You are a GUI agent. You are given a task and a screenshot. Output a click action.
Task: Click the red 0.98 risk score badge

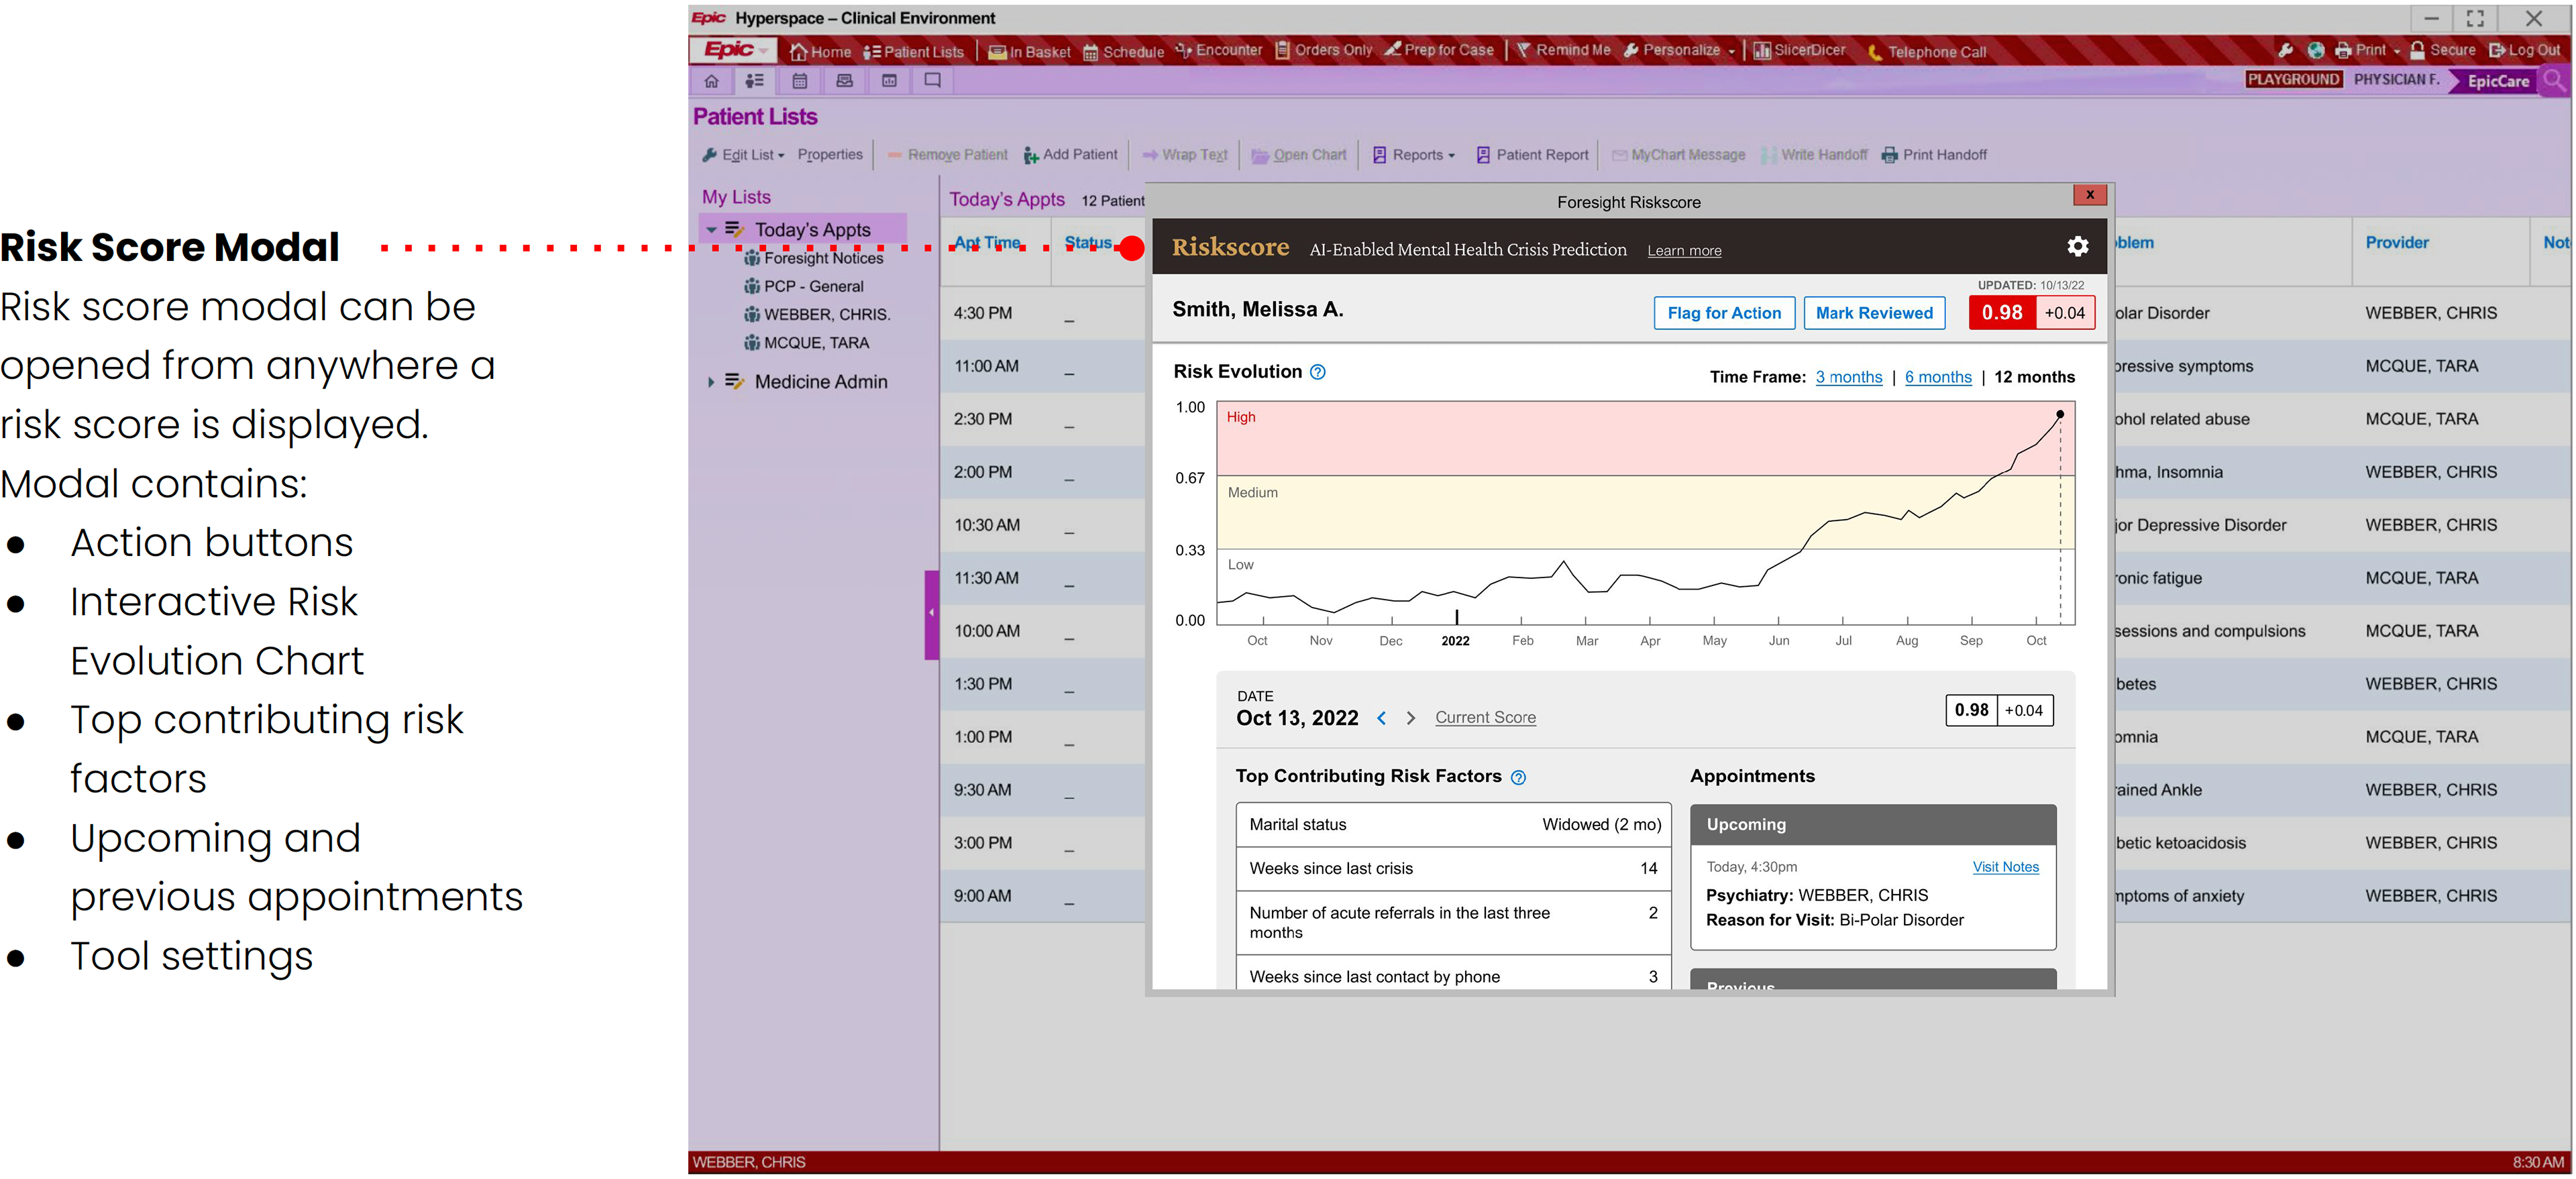(2001, 313)
